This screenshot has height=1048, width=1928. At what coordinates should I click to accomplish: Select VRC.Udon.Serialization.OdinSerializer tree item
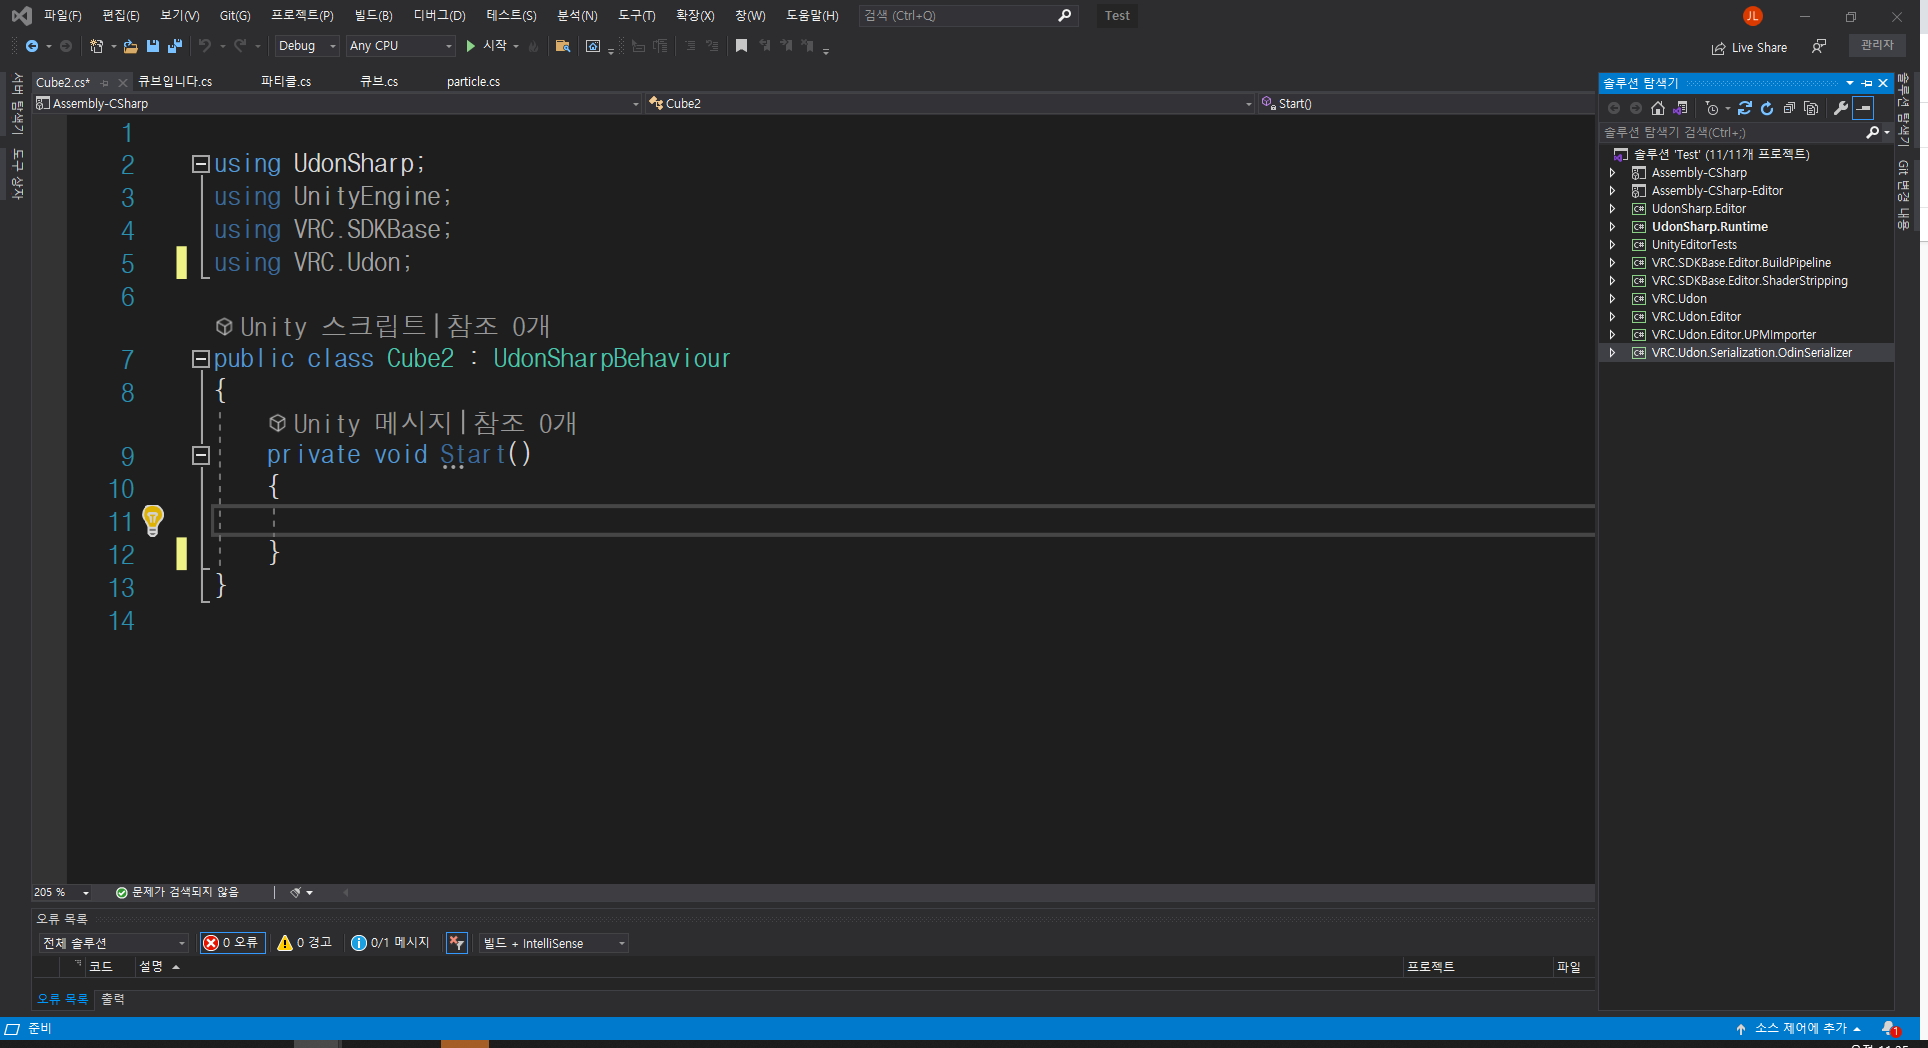[x=1746, y=353]
